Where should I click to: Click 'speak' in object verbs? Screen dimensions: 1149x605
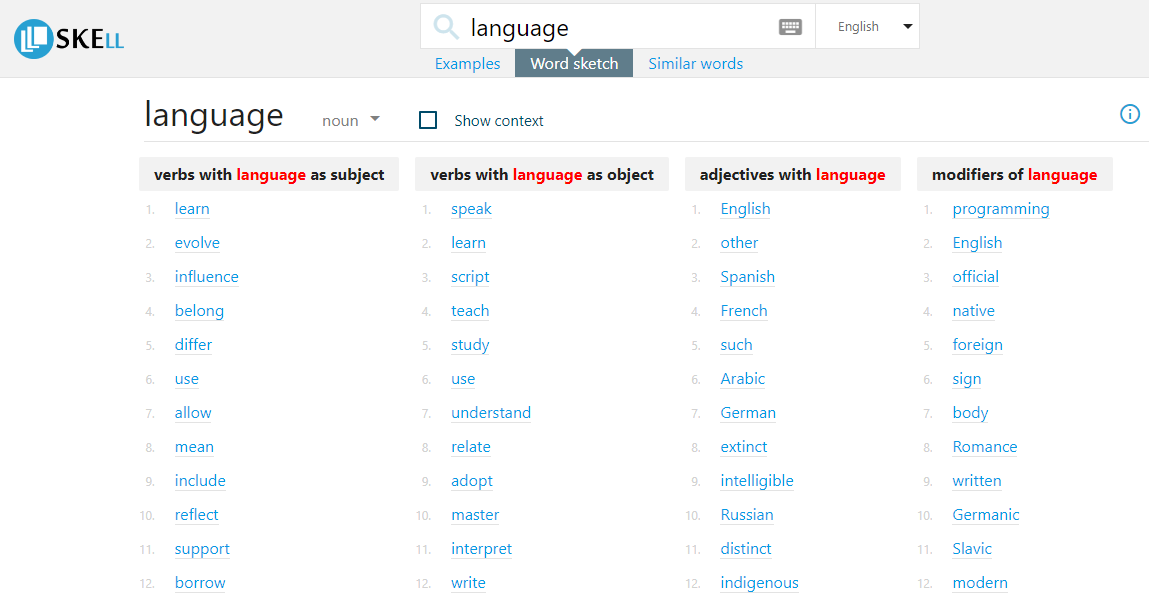click(x=471, y=209)
